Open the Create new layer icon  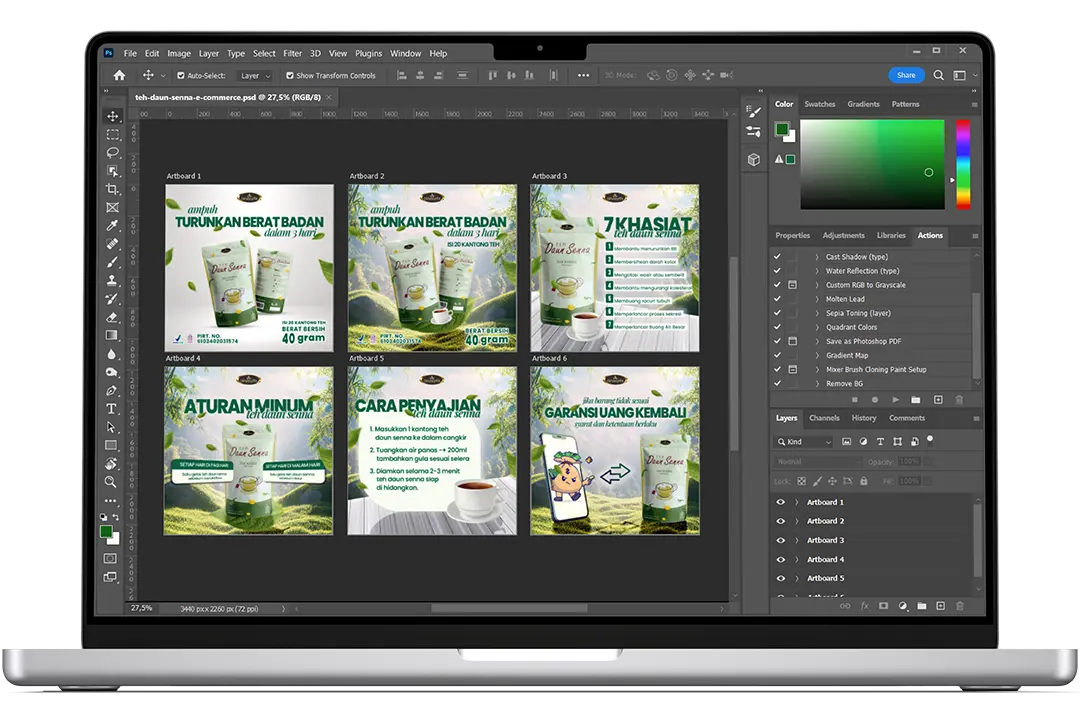point(940,606)
